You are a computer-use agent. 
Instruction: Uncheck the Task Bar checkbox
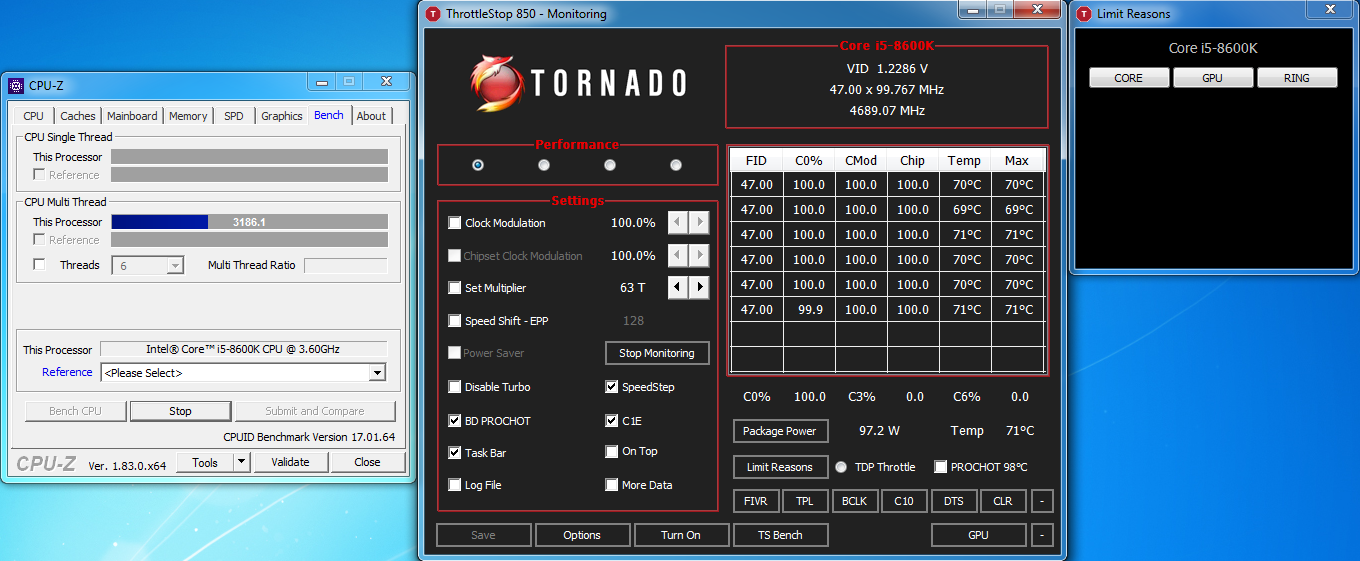click(455, 453)
